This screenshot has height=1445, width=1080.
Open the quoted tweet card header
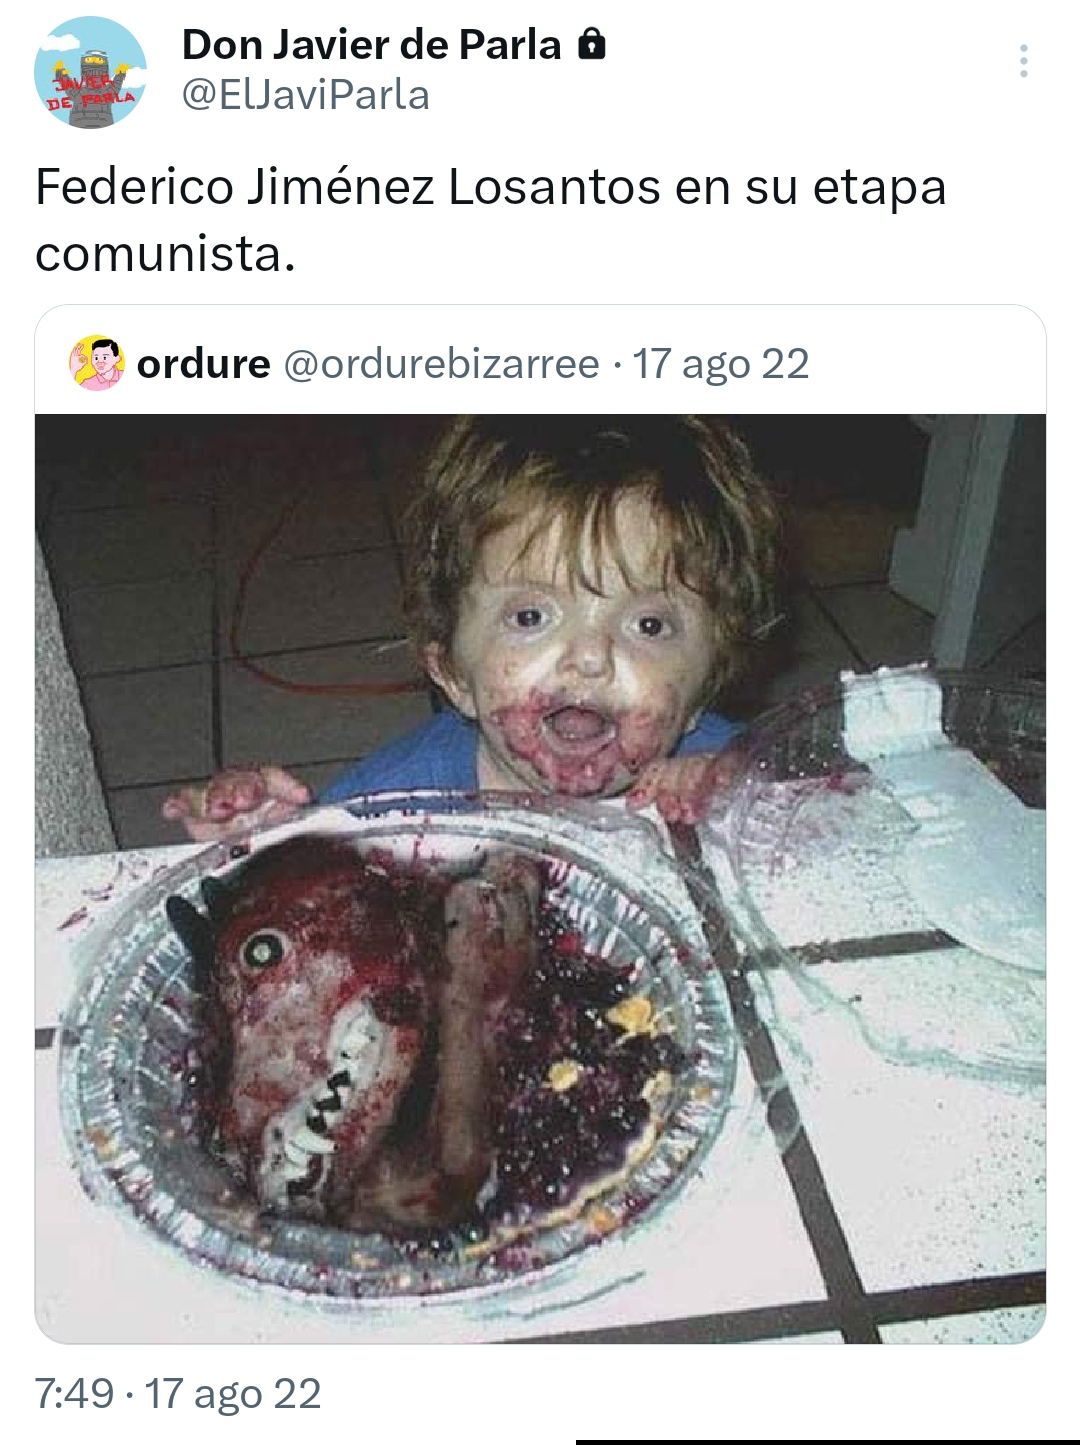[x=540, y=362]
